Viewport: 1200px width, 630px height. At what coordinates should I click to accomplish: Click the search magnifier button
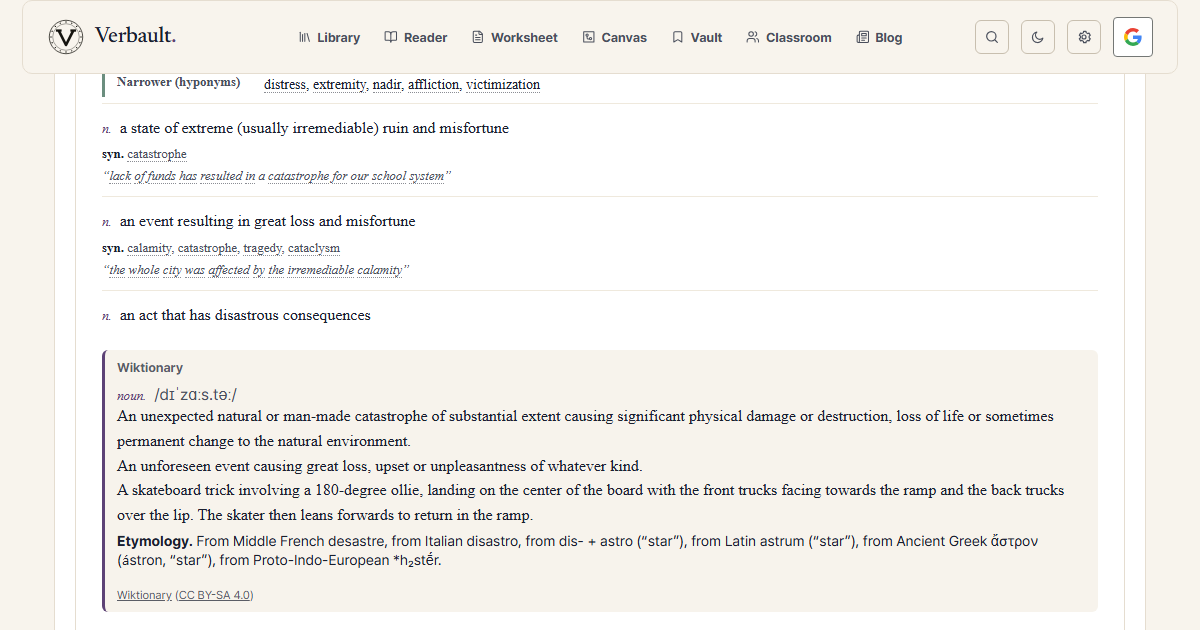click(x=992, y=37)
